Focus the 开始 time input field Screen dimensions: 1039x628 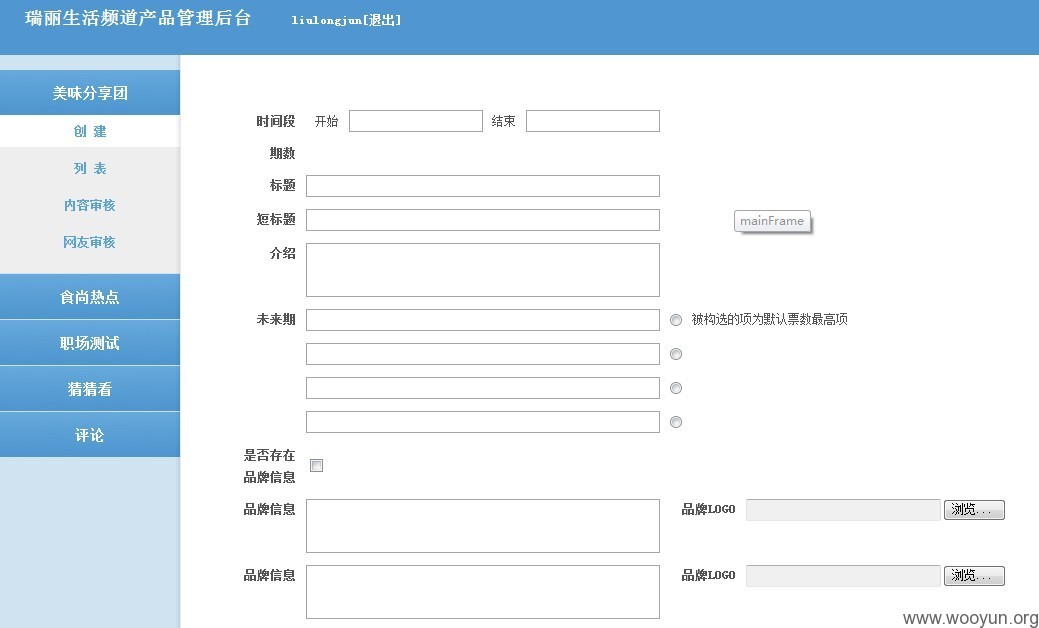(x=415, y=121)
